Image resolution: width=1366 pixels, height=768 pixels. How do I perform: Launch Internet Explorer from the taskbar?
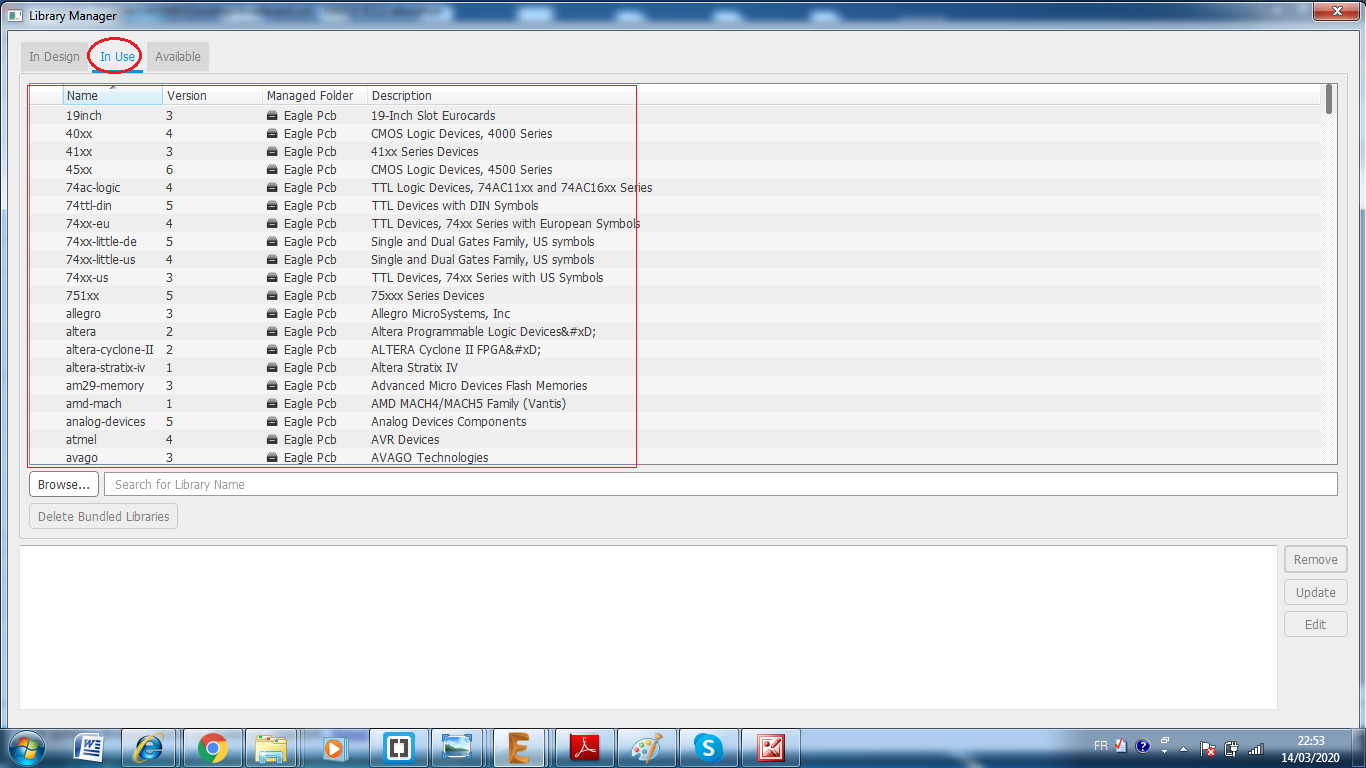tap(148, 748)
